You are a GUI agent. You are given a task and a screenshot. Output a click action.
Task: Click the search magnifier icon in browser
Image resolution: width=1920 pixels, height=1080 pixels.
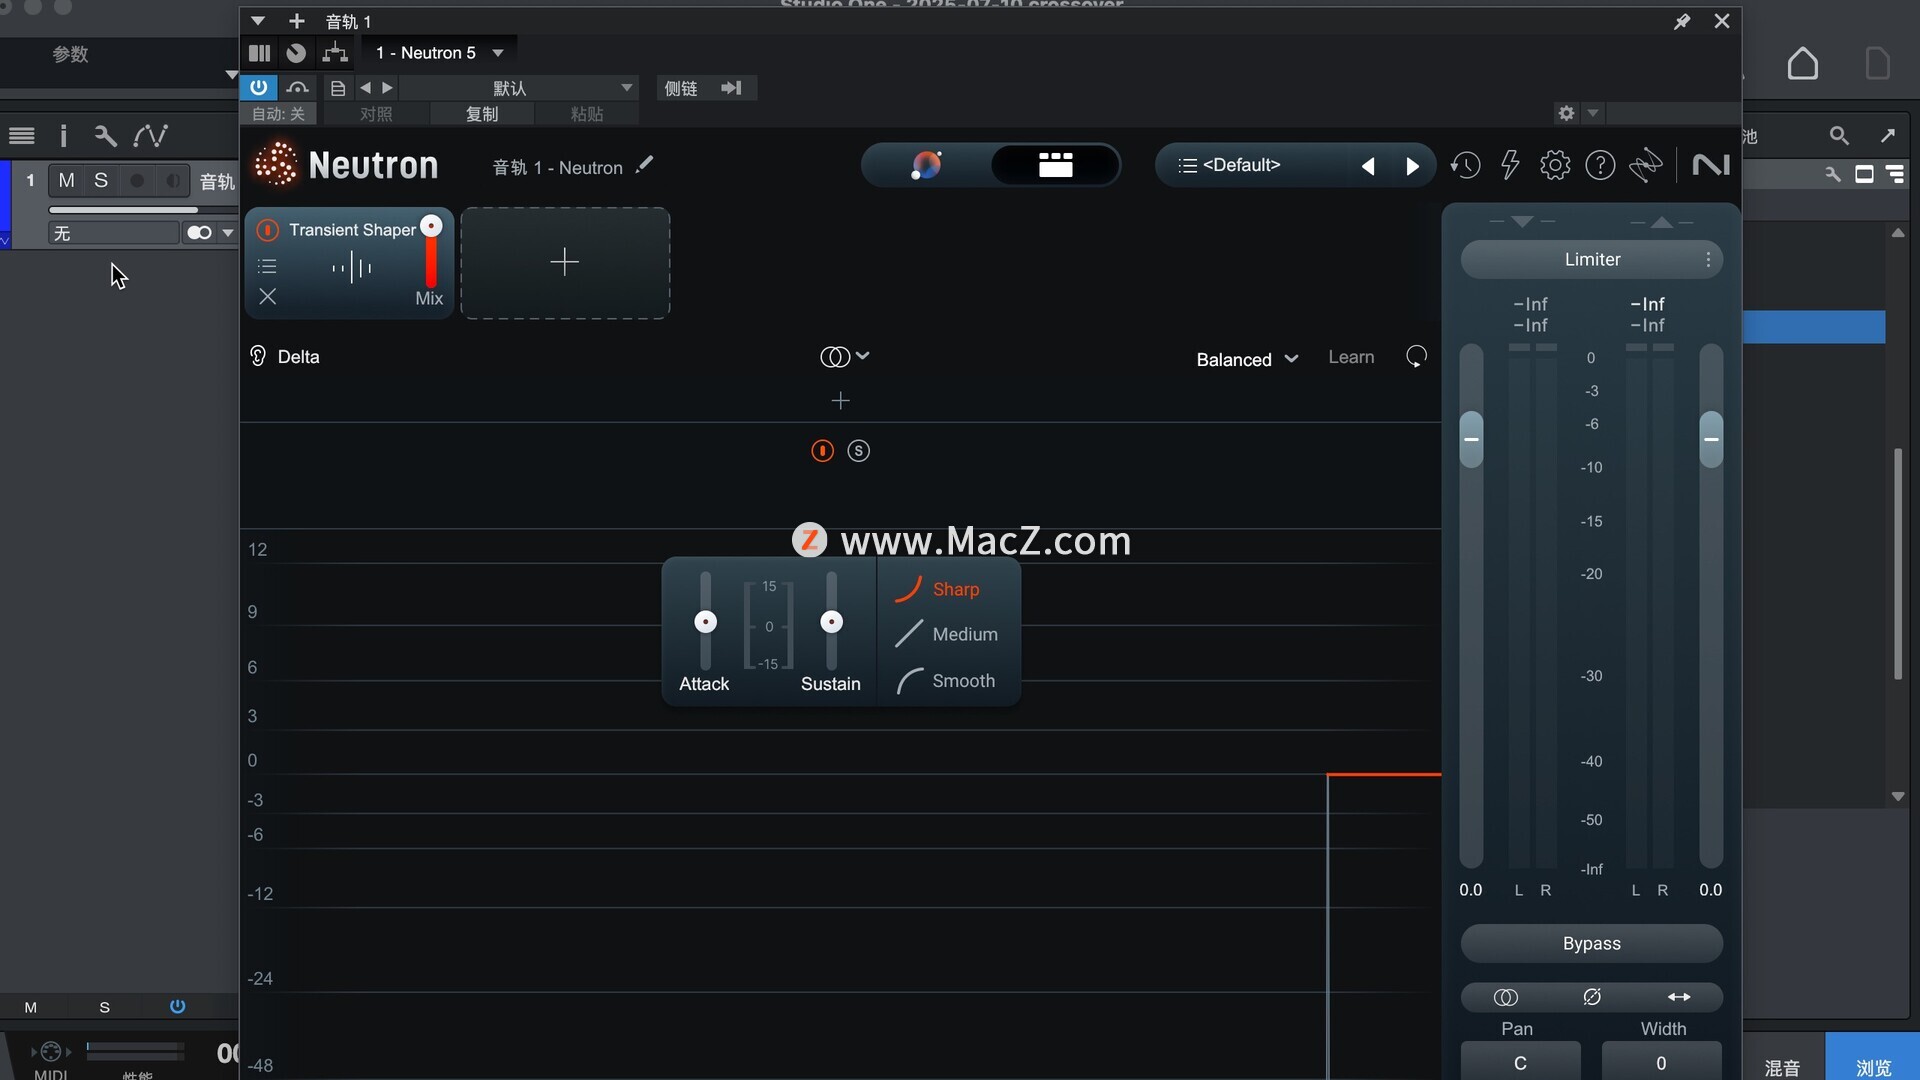[x=1838, y=135]
